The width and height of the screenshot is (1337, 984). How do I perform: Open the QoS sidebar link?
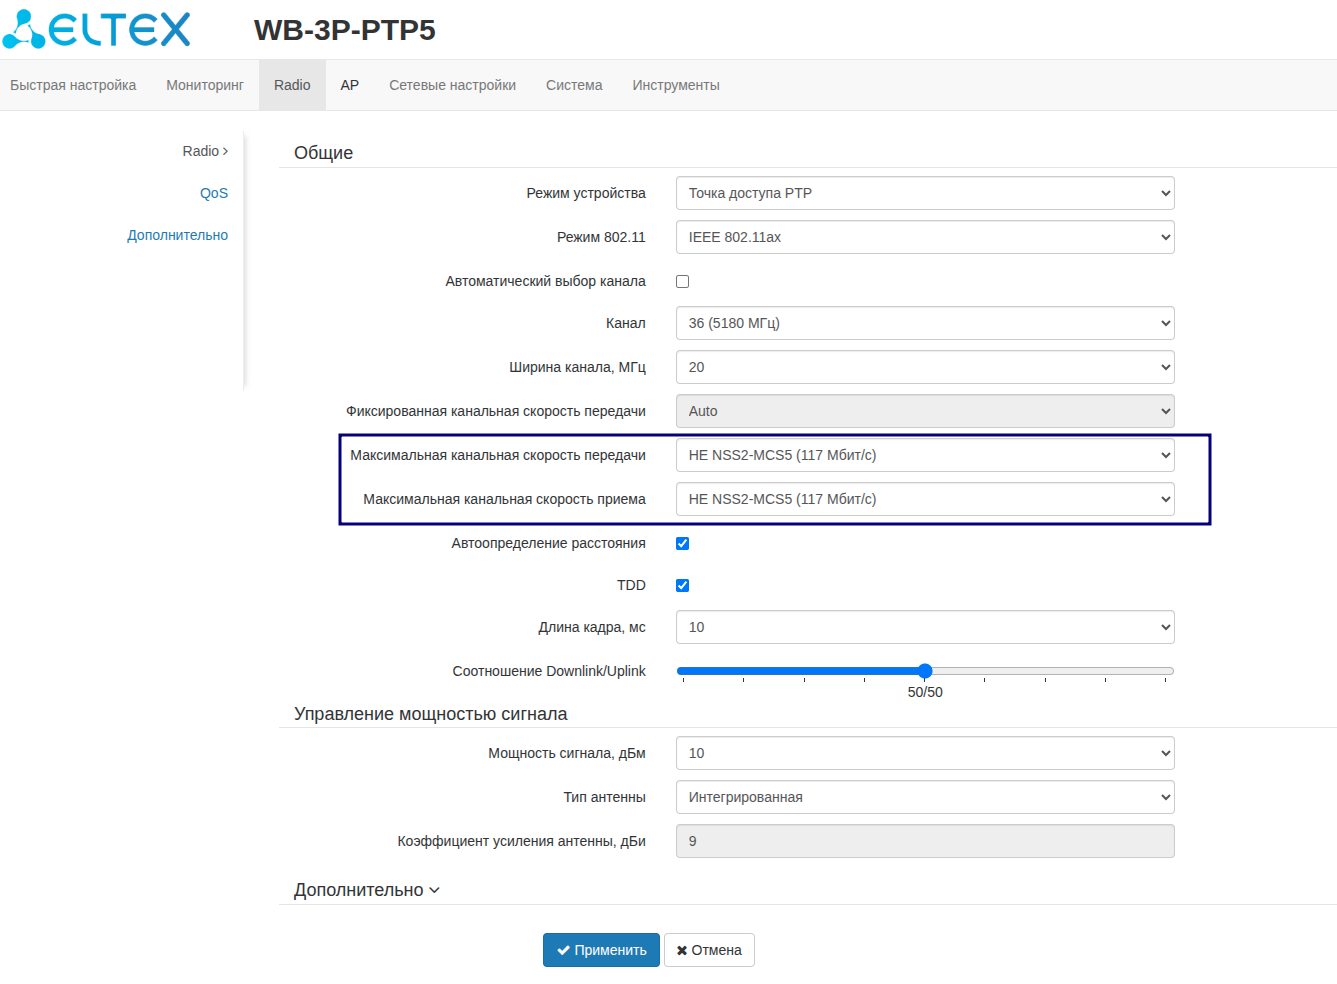coord(214,193)
